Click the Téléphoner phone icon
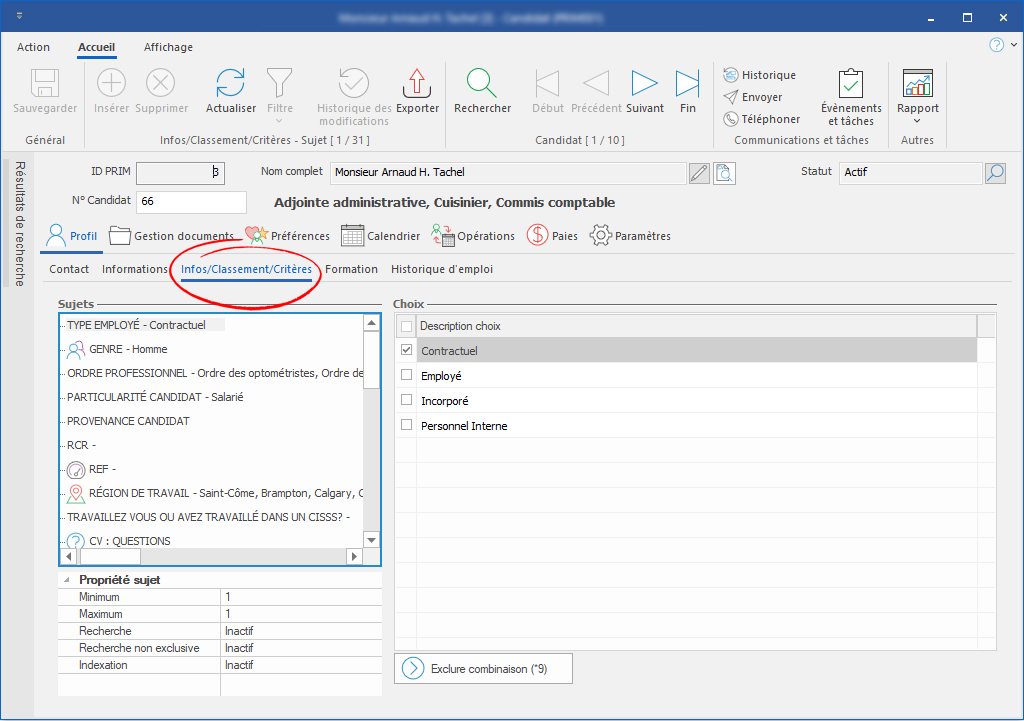Viewport: 1024px width, 721px height. [731, 119]
